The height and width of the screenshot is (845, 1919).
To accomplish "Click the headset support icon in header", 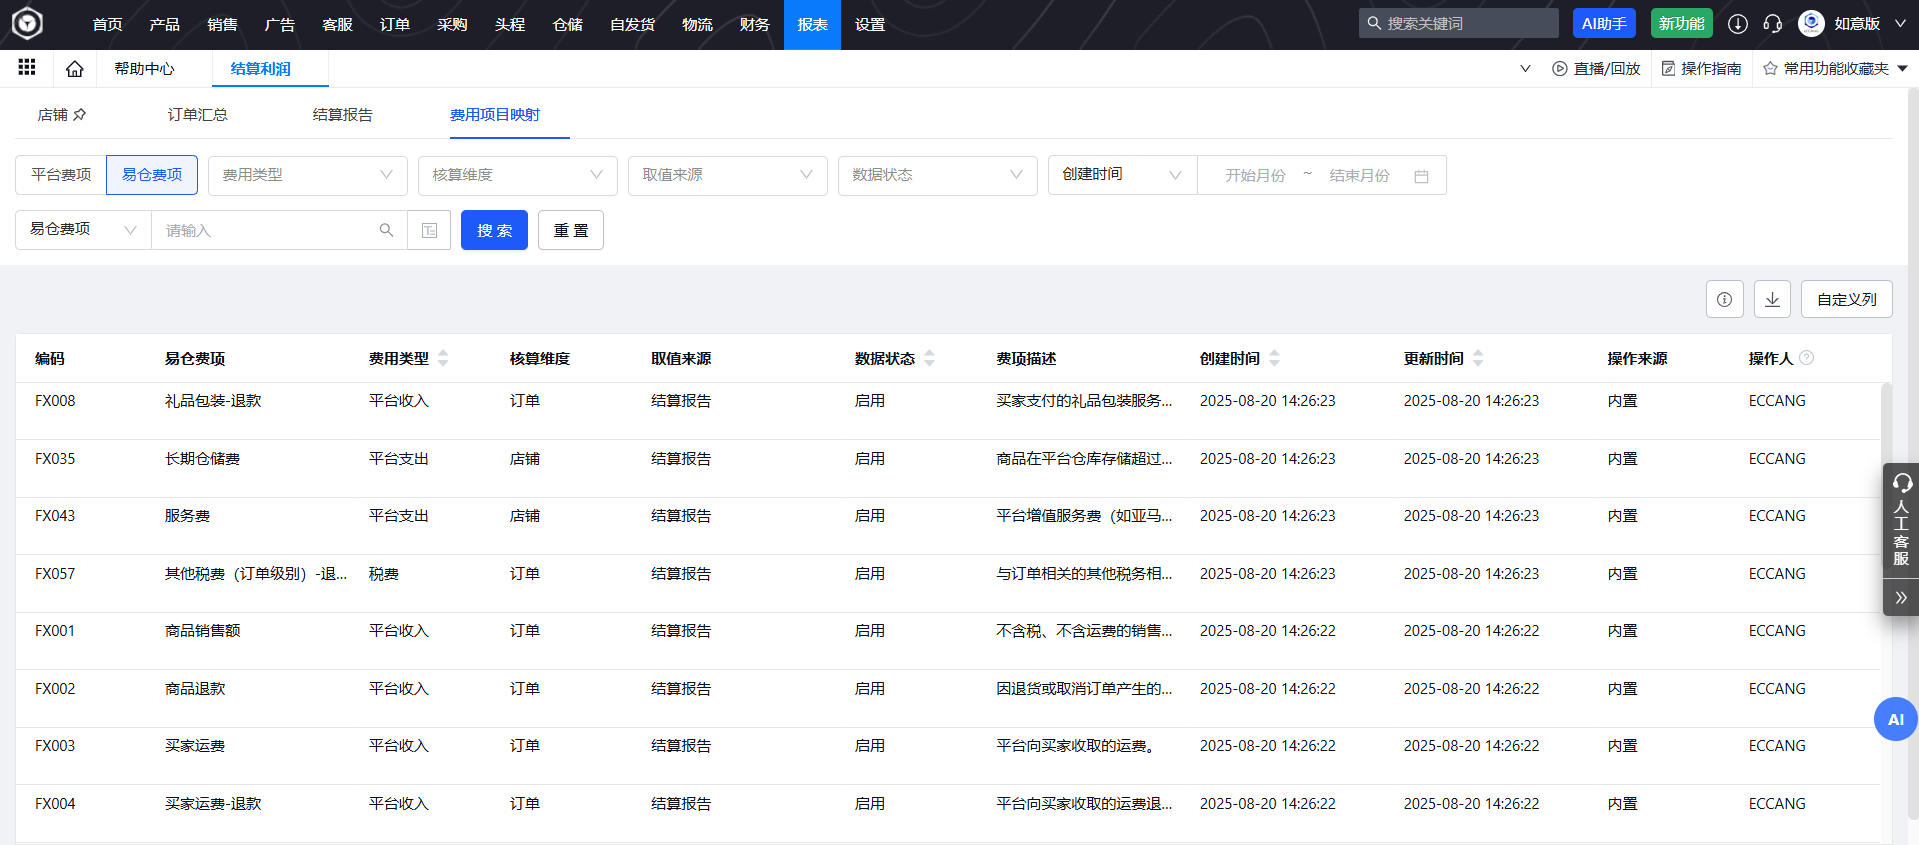I will [x=1772, y=24].
